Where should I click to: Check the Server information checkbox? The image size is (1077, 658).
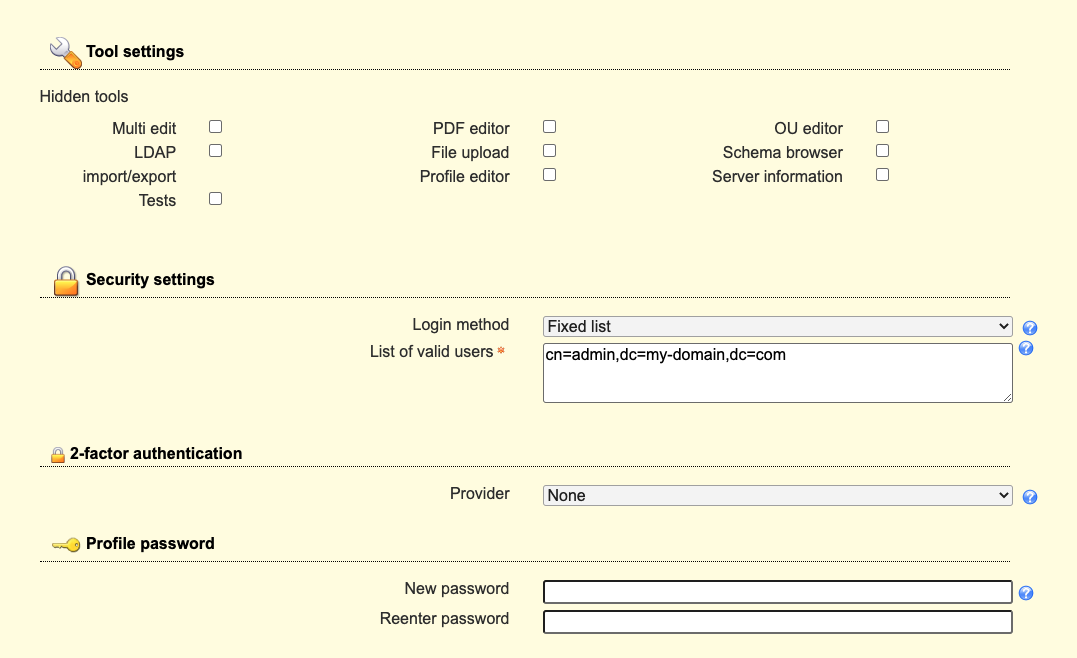(x=882, y=173)
